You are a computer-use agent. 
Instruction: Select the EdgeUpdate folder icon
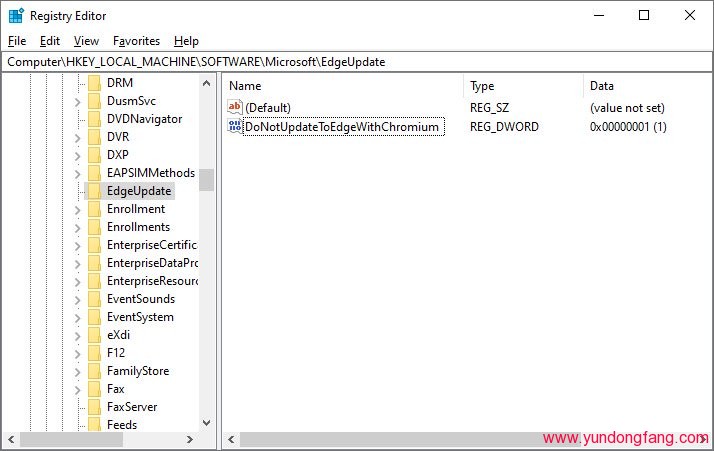94,191
